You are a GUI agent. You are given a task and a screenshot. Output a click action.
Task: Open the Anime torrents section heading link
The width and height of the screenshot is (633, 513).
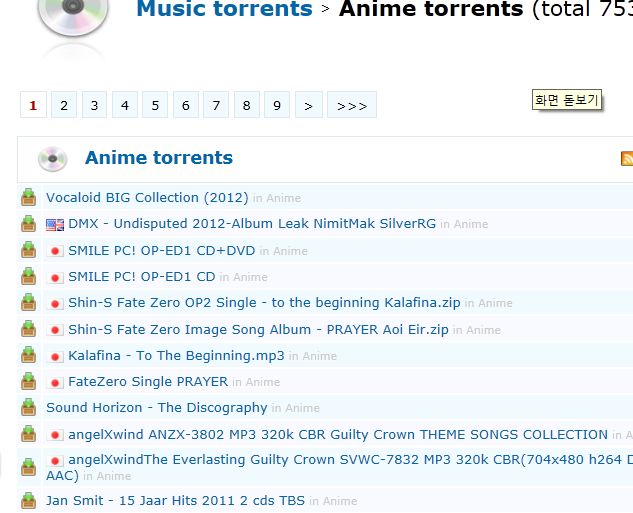coord(159,158)
